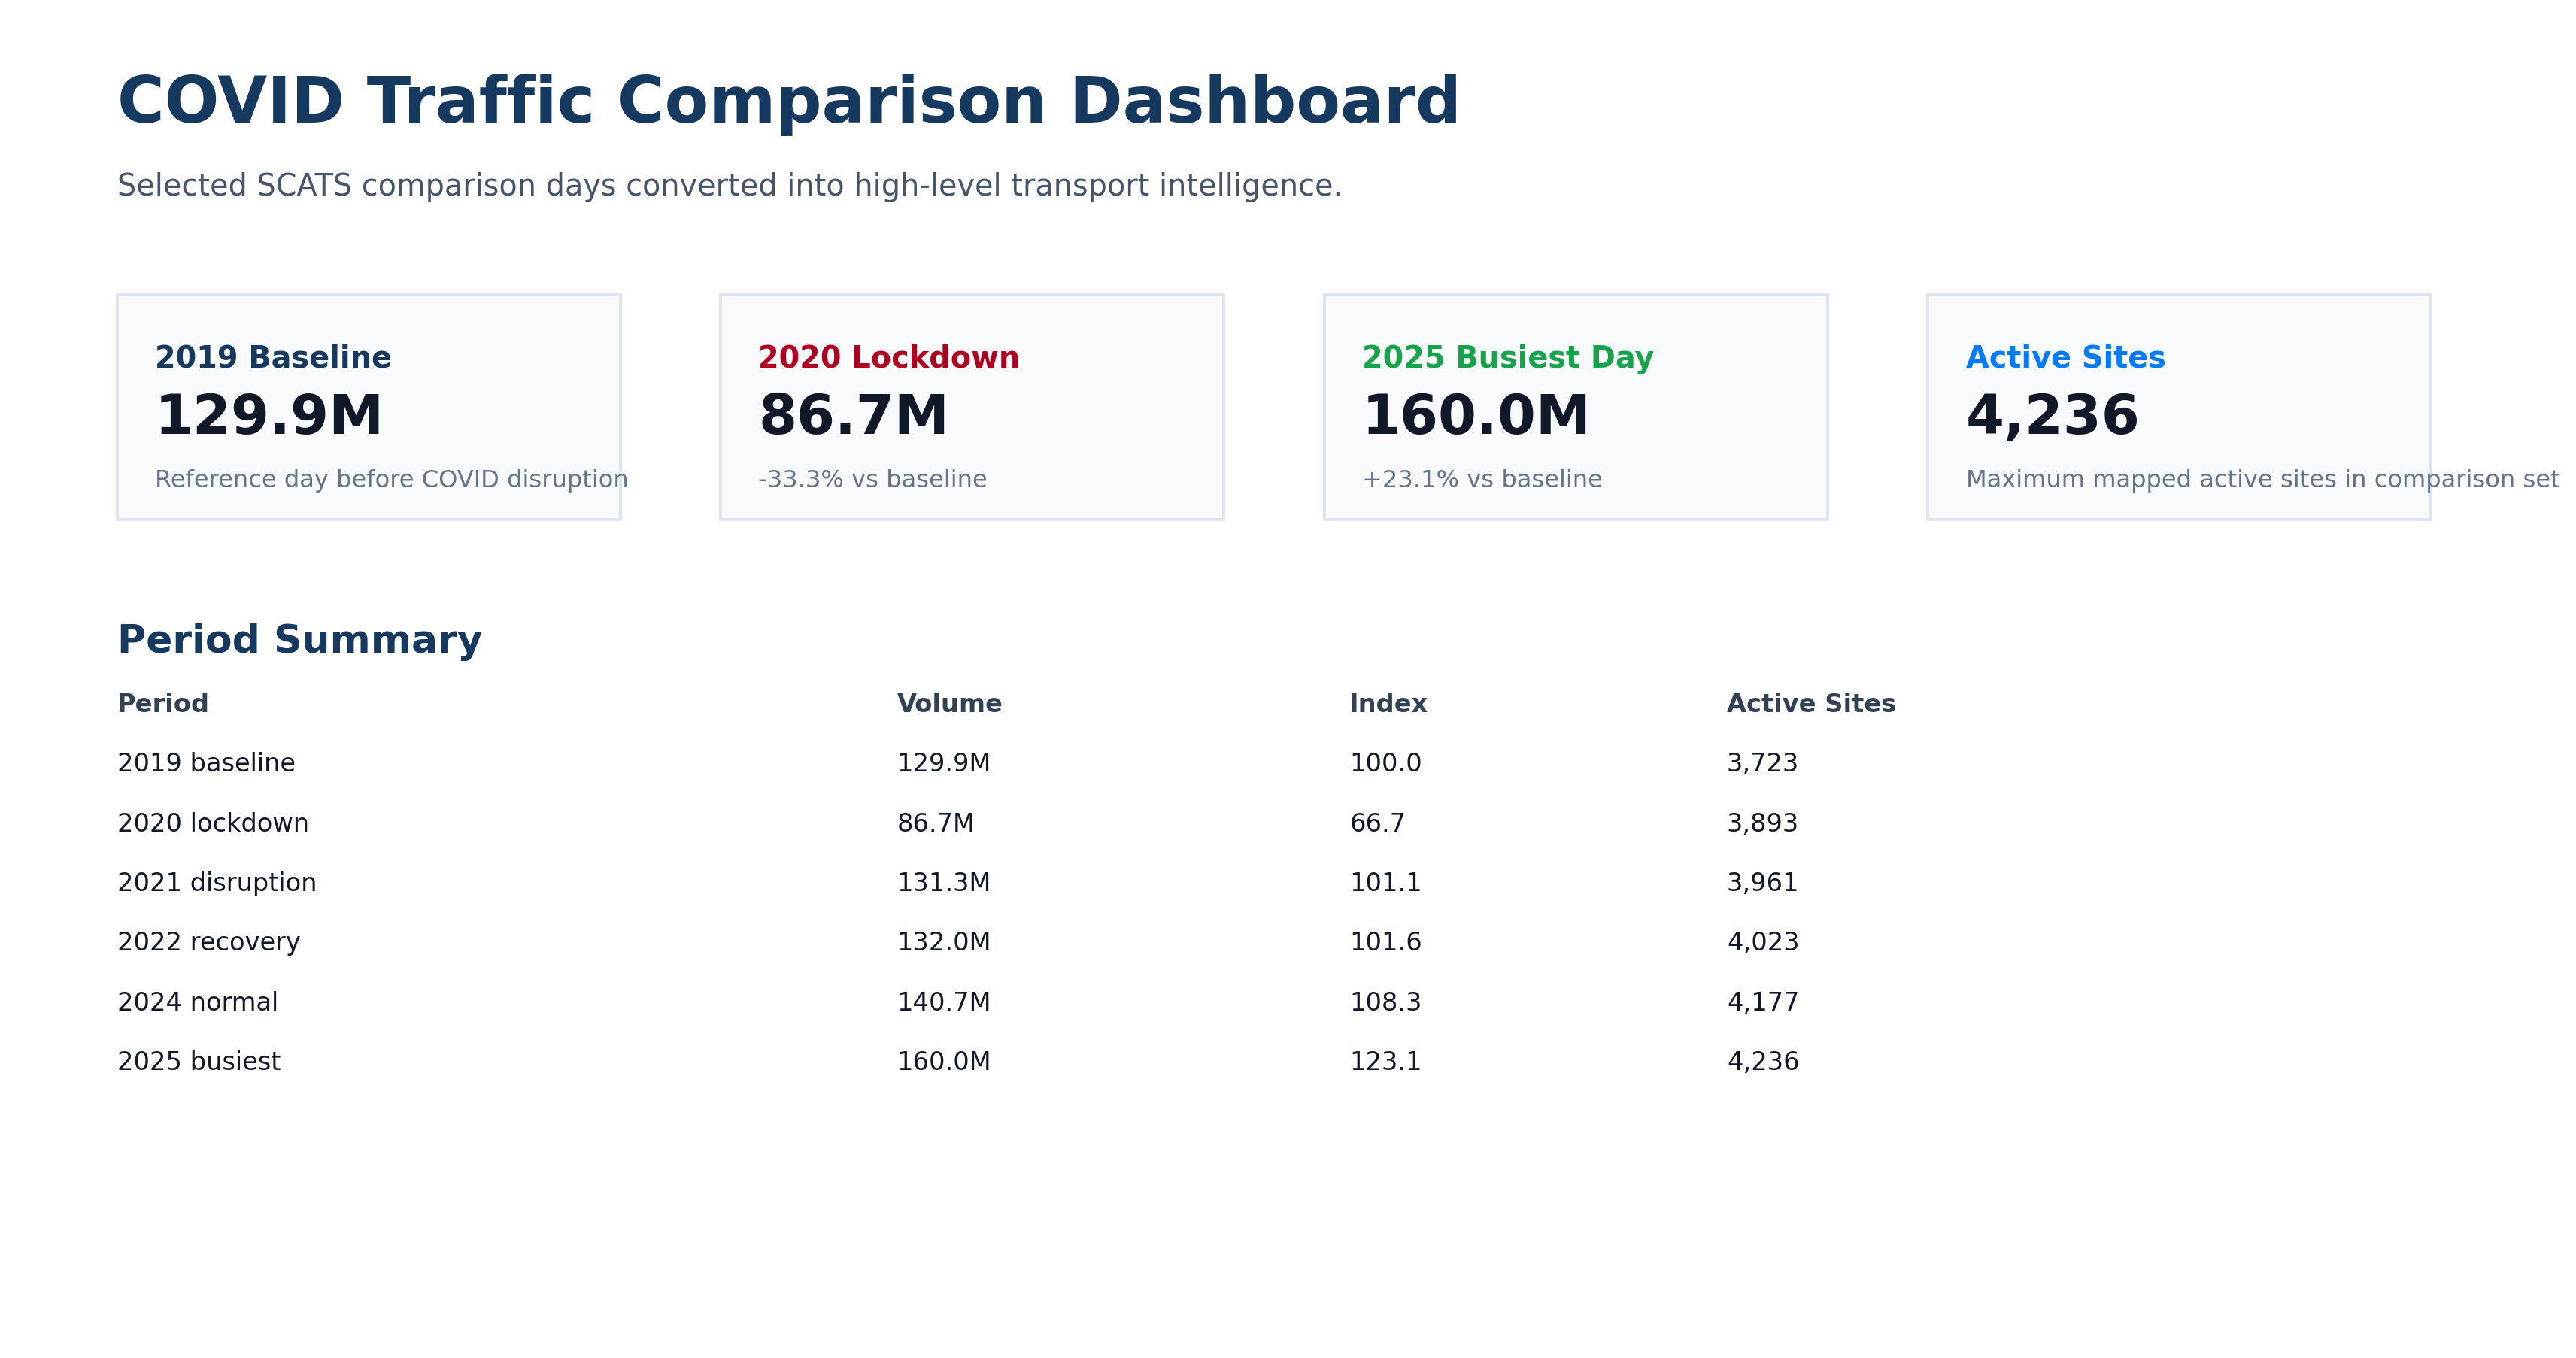Select the 2019 Baseline card heading

(273, 358)
